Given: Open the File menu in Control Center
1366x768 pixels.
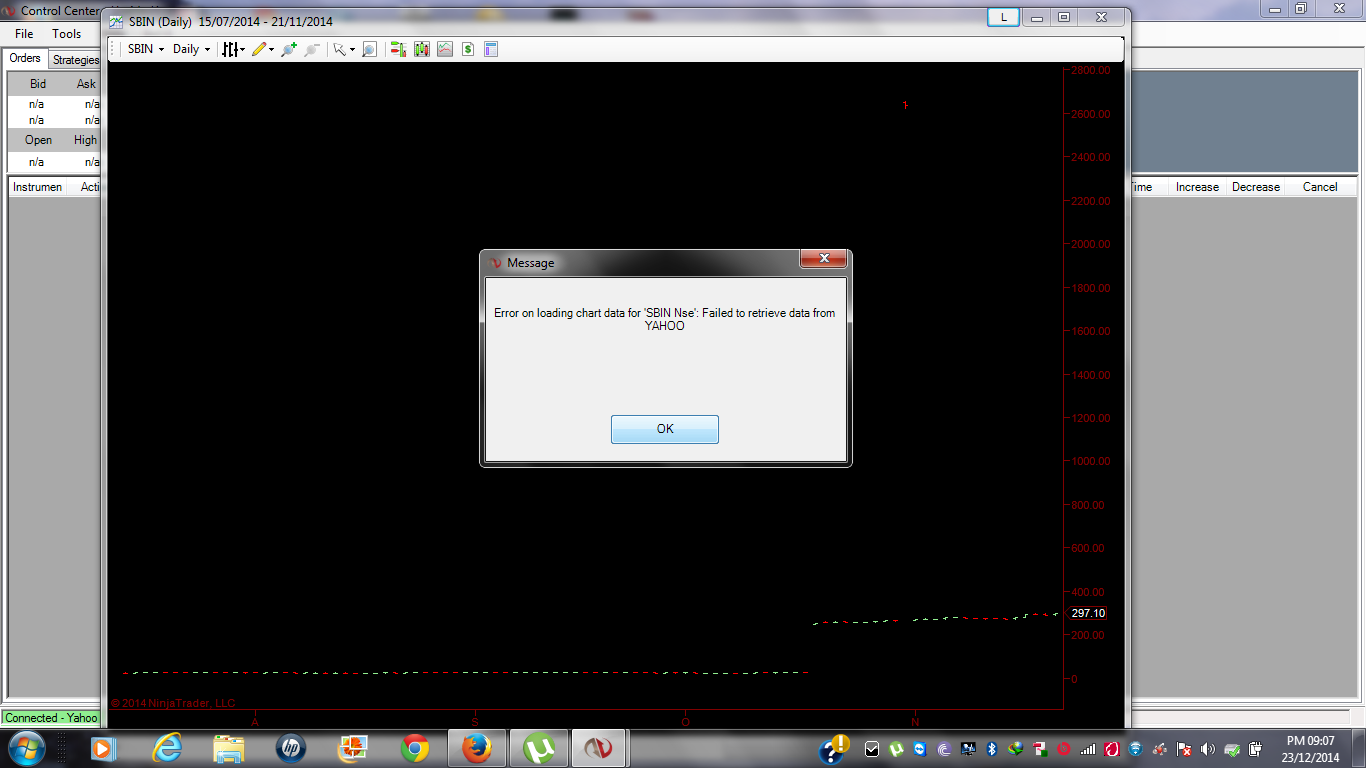Looking at the screenshot, I should pos(24,34).
